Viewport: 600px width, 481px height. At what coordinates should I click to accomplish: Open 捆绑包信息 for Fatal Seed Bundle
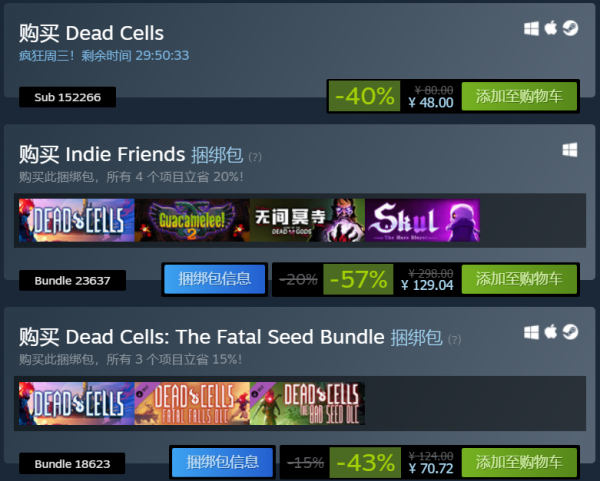222,462
